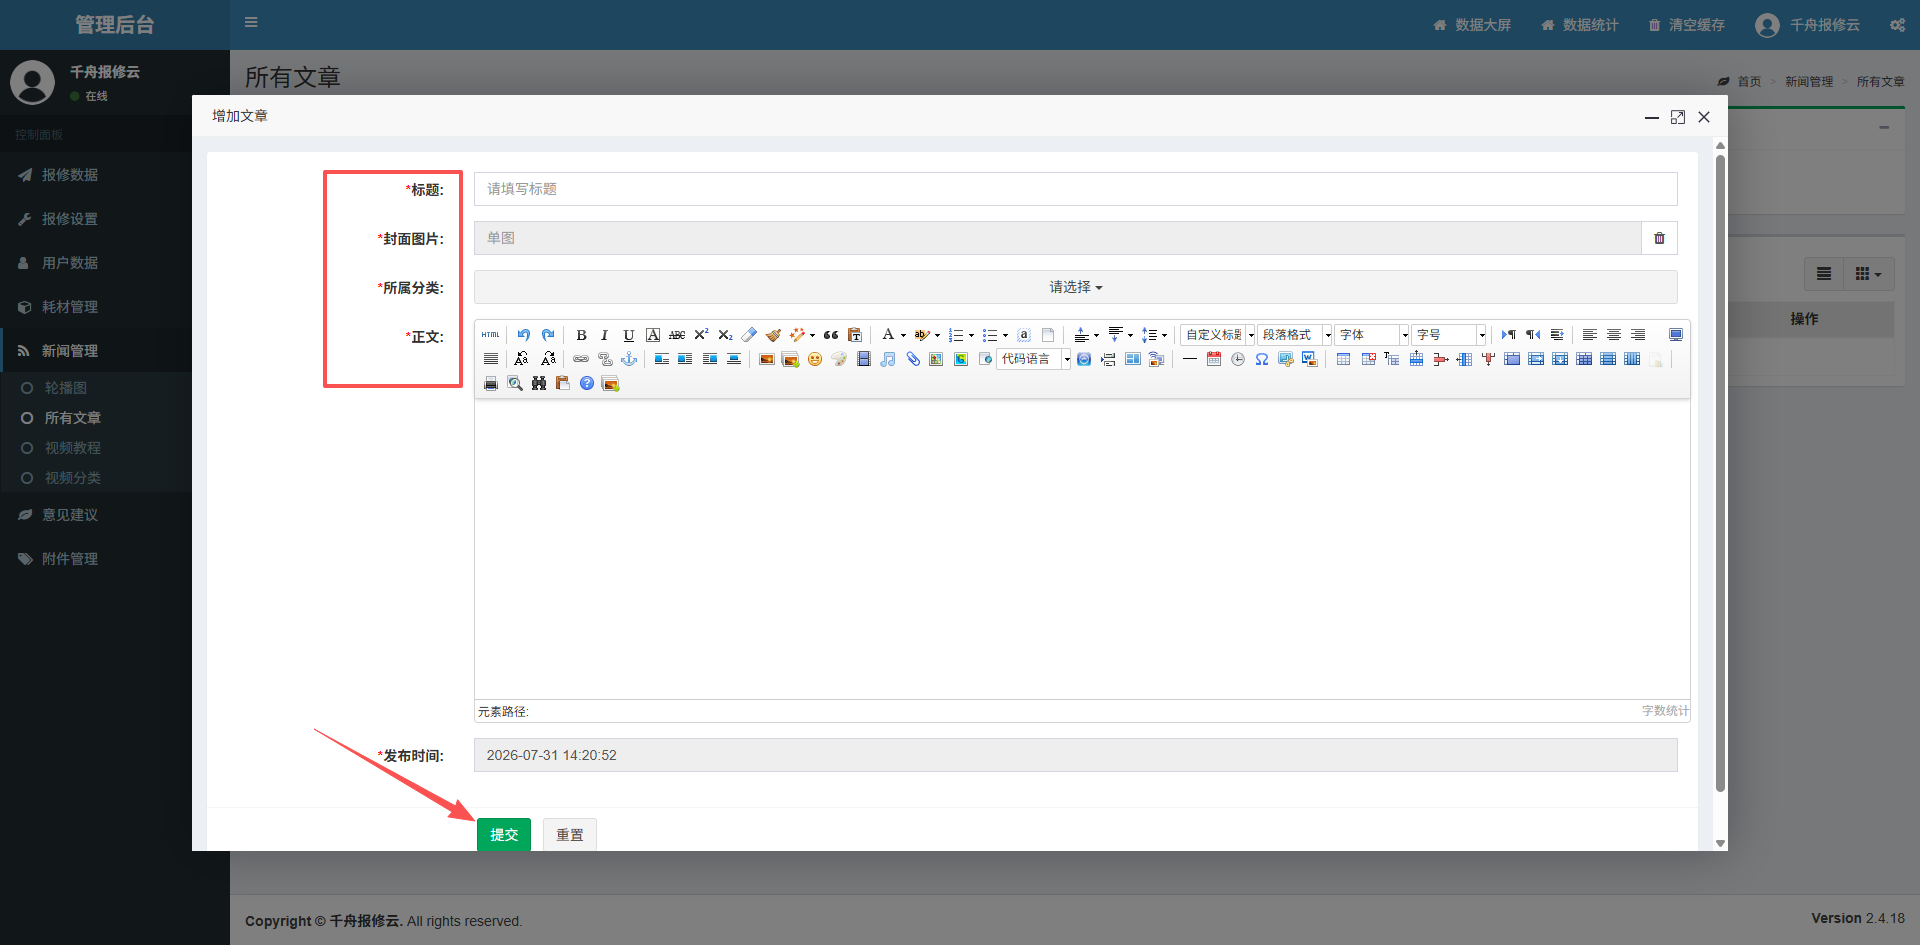Submit the article with 提交 button
Viewport: 1920px width, 945px height.
pos(504,835)
